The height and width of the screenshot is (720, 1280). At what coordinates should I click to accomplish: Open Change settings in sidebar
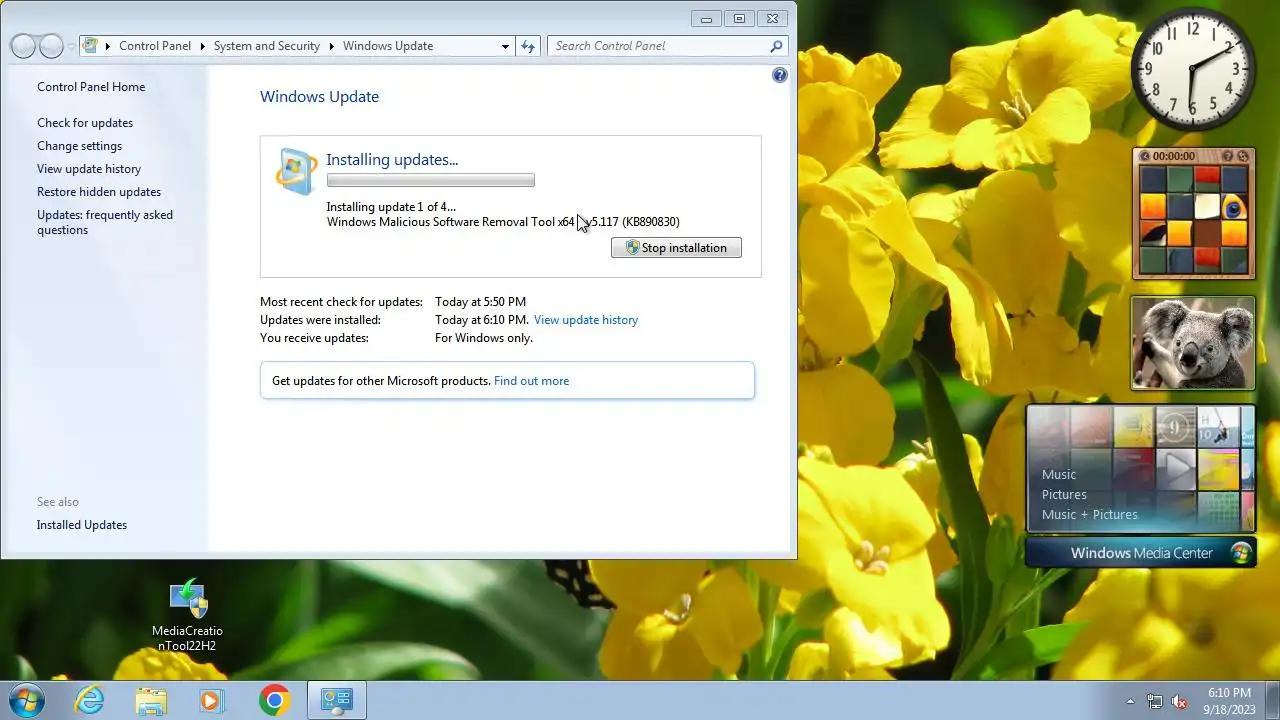click(79, 146)
